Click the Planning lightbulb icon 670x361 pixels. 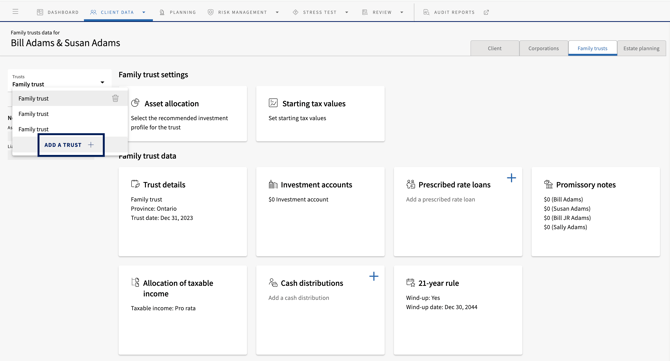tap(162, 12)
